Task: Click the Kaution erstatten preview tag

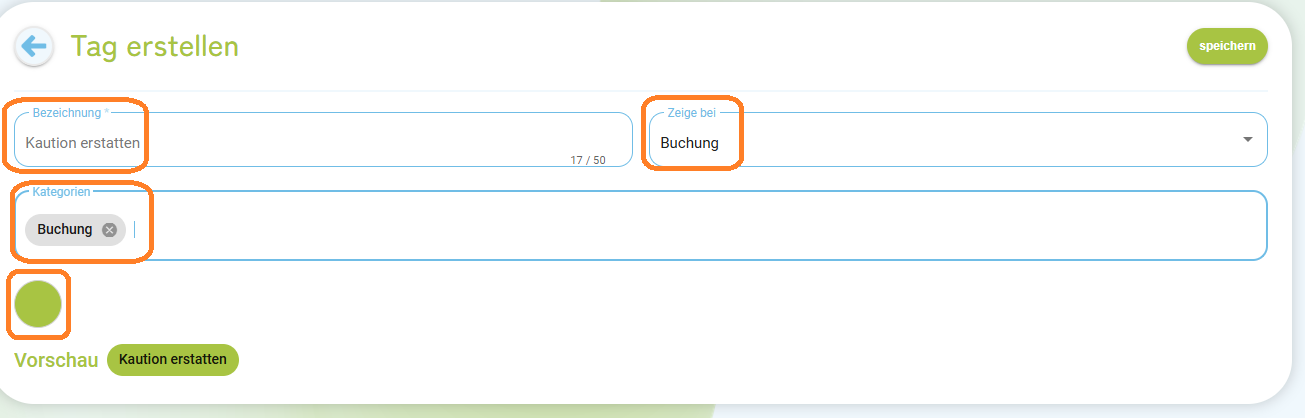Action: tap(173, 360)
